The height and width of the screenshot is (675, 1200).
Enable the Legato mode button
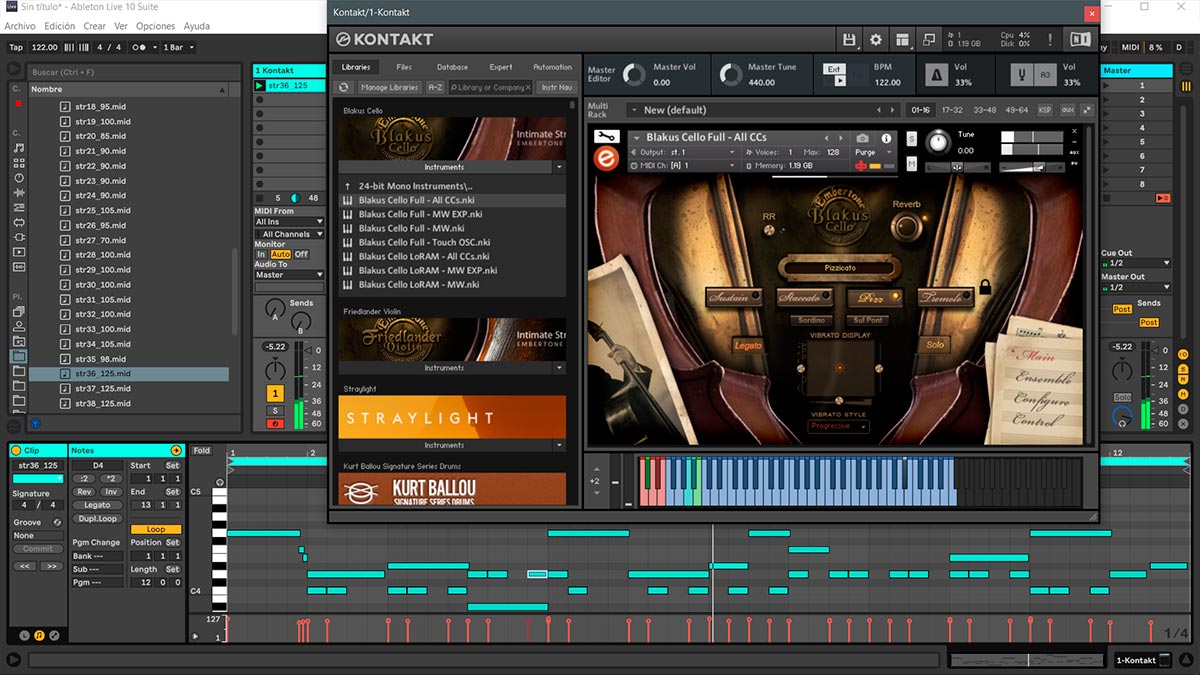coord(748,345)
